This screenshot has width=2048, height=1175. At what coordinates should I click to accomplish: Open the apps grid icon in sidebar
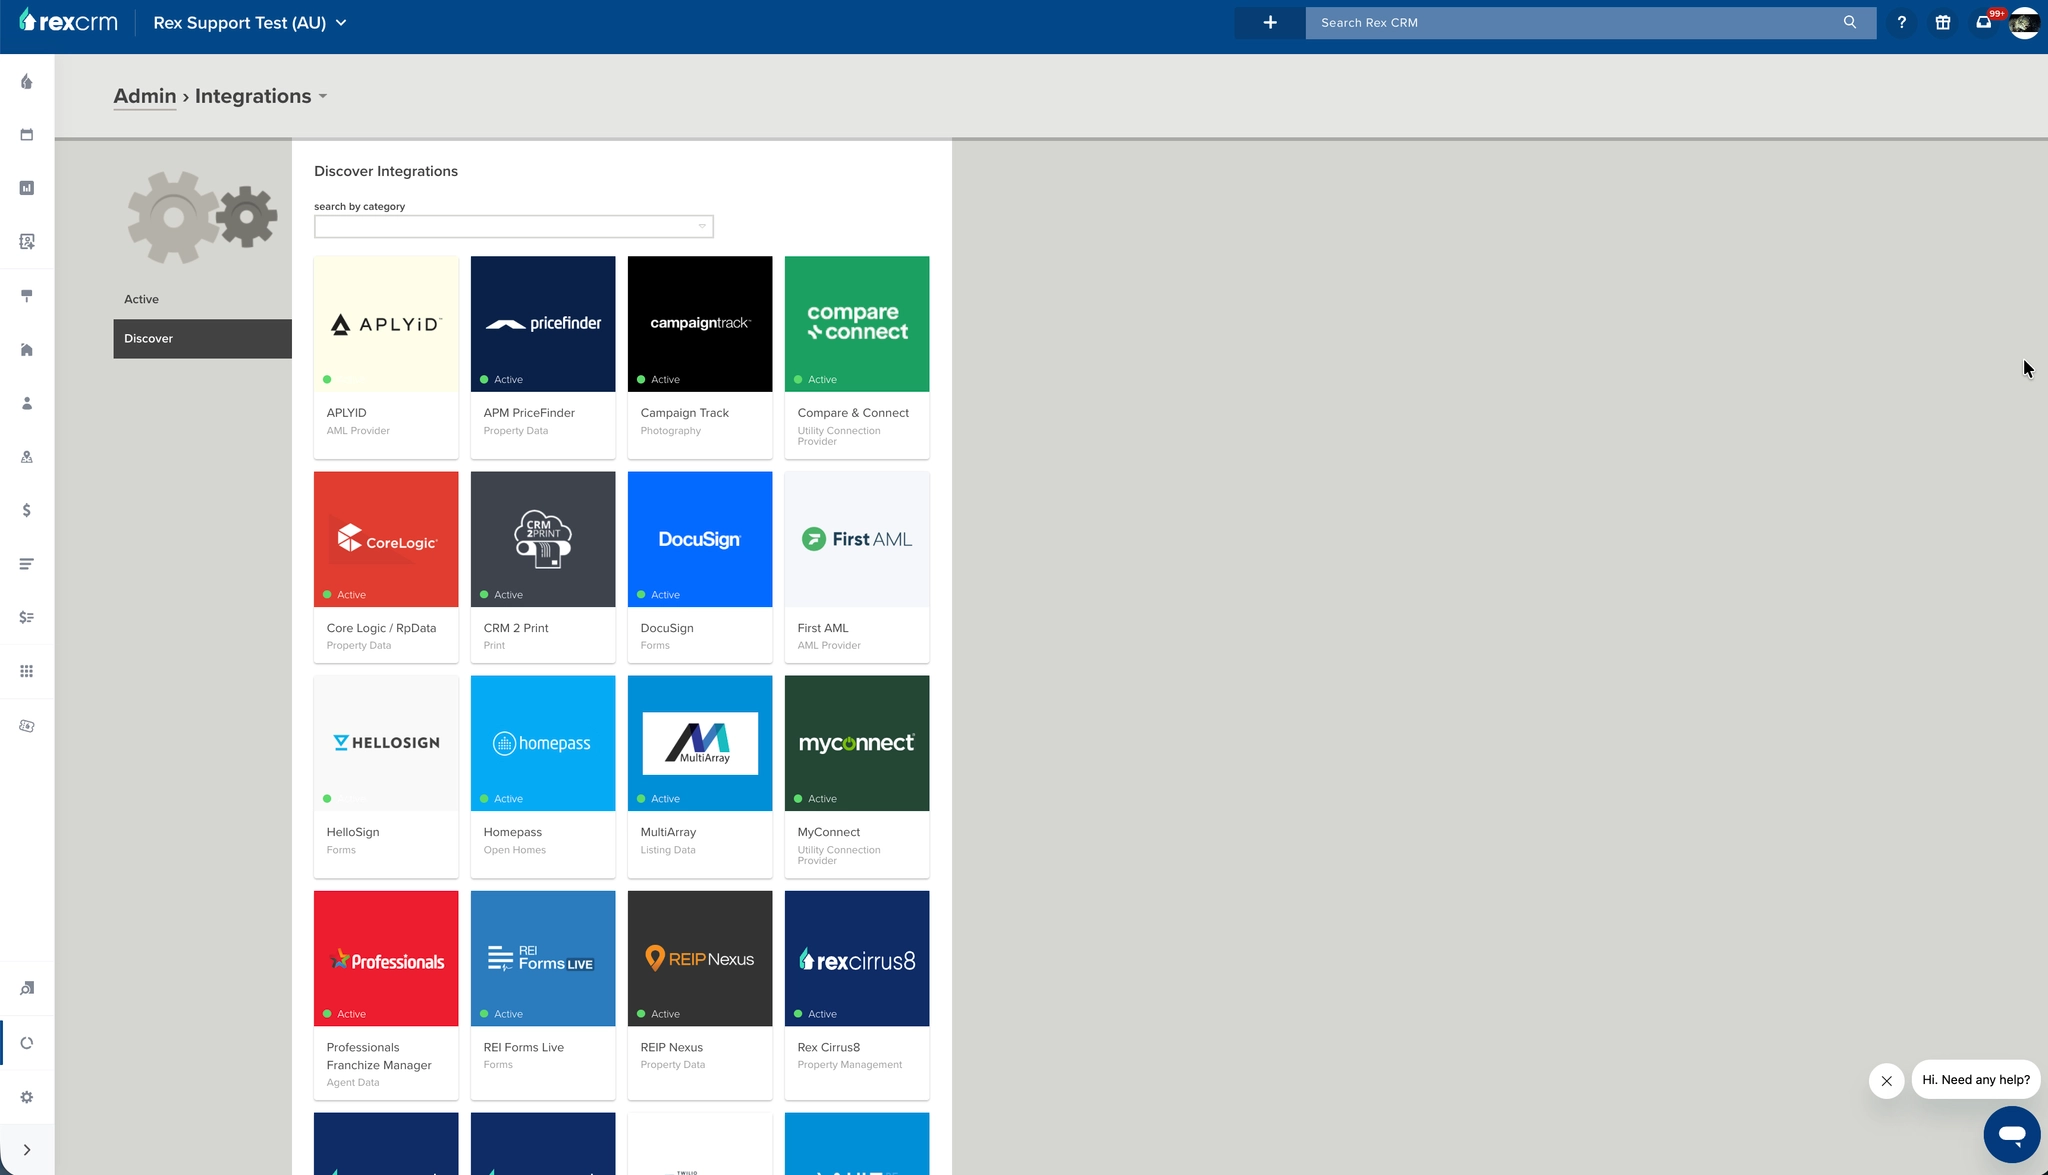(x=27, y=671)
